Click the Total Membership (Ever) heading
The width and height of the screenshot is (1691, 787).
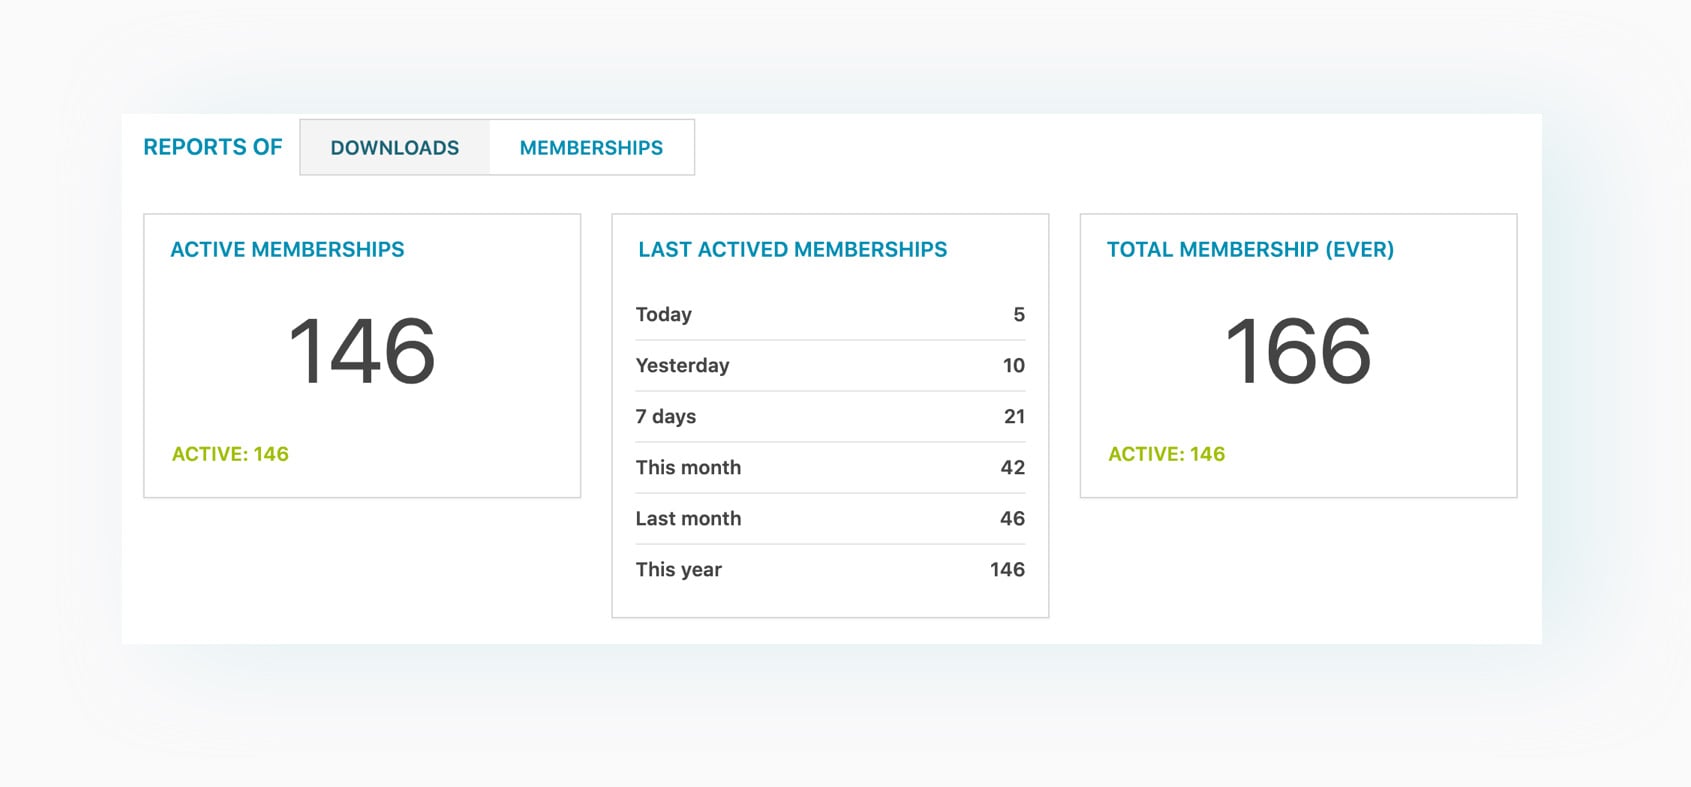click(x=1250, y=250)
